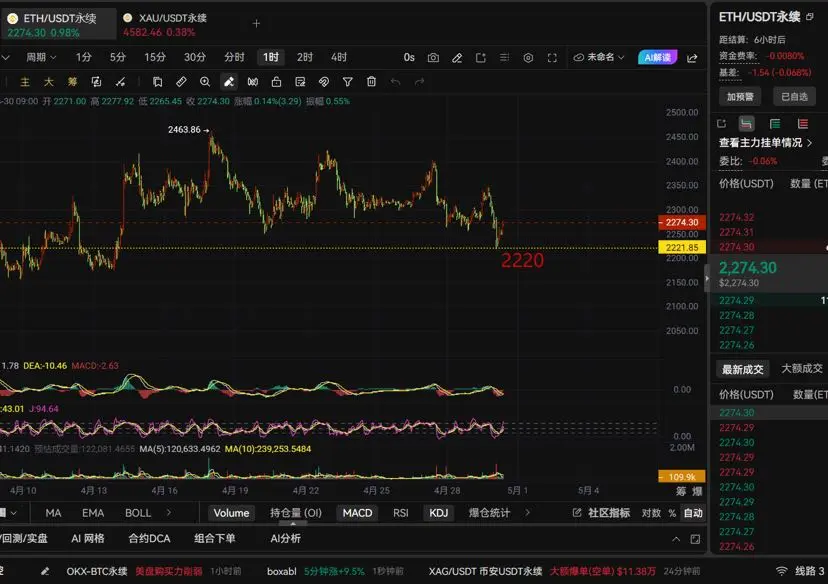Screen dimensions: 828x584
Task: Click the 线路 3 network status
Action: (x=800, y=571)
